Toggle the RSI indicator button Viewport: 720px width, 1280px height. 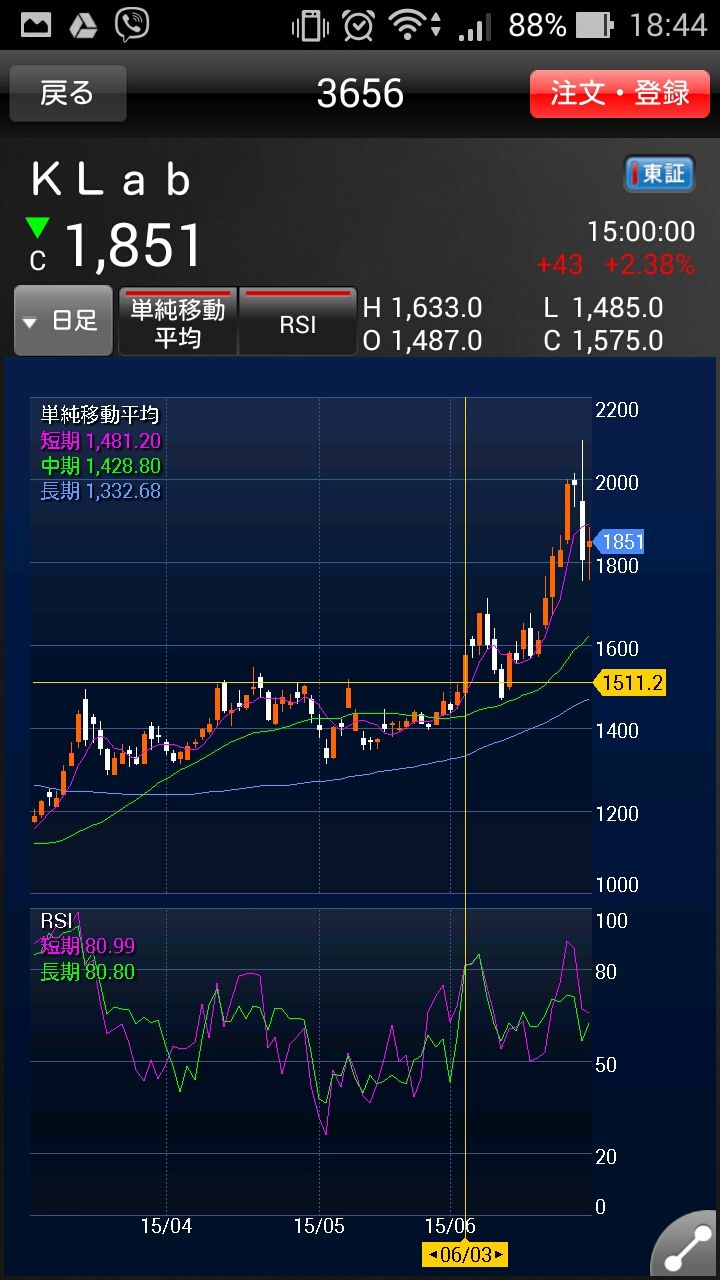298,322
